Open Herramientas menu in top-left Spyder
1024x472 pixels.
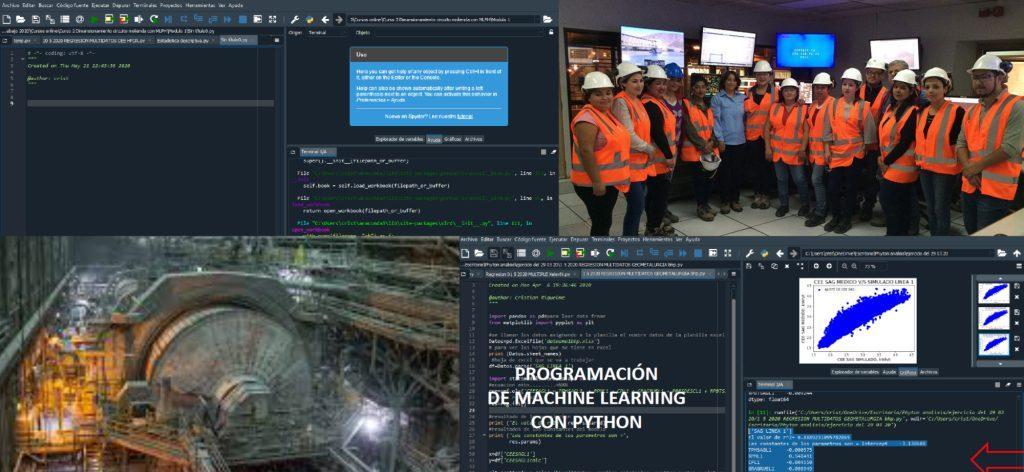click(x=200, y=5)
